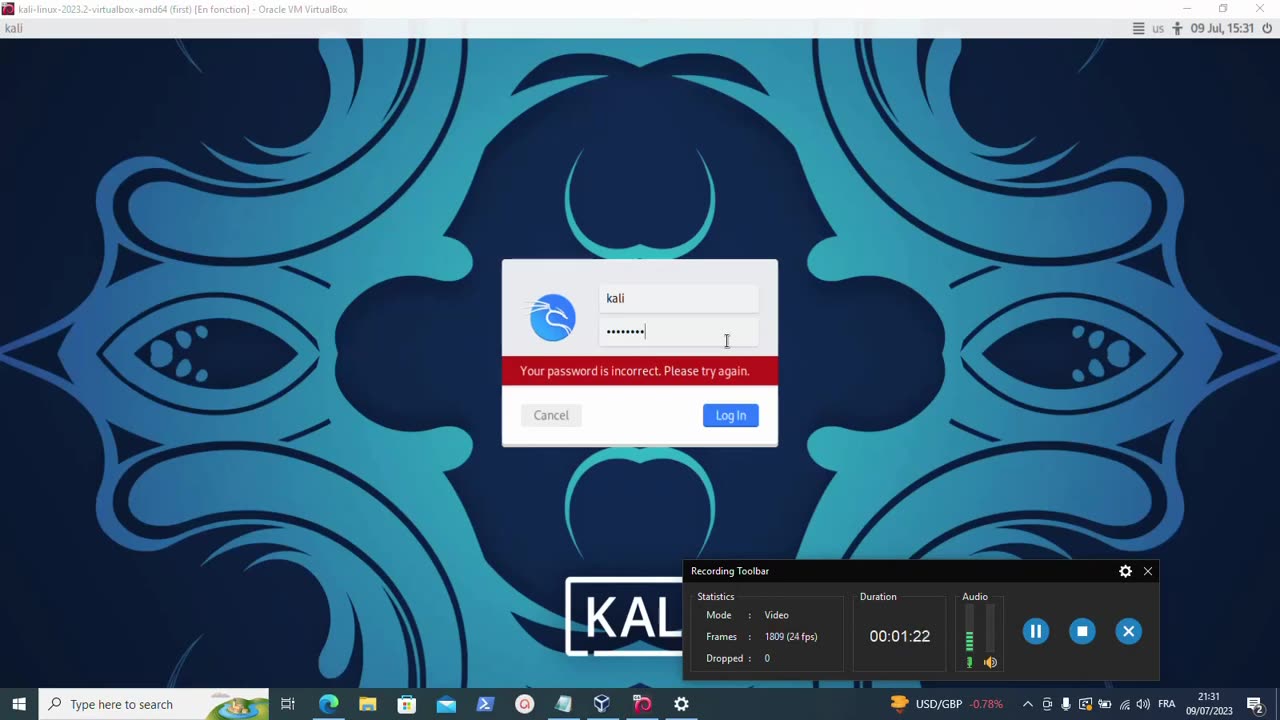The image size is (1280, 720).
Task: Focus the password field with dots
Action: 679,332
